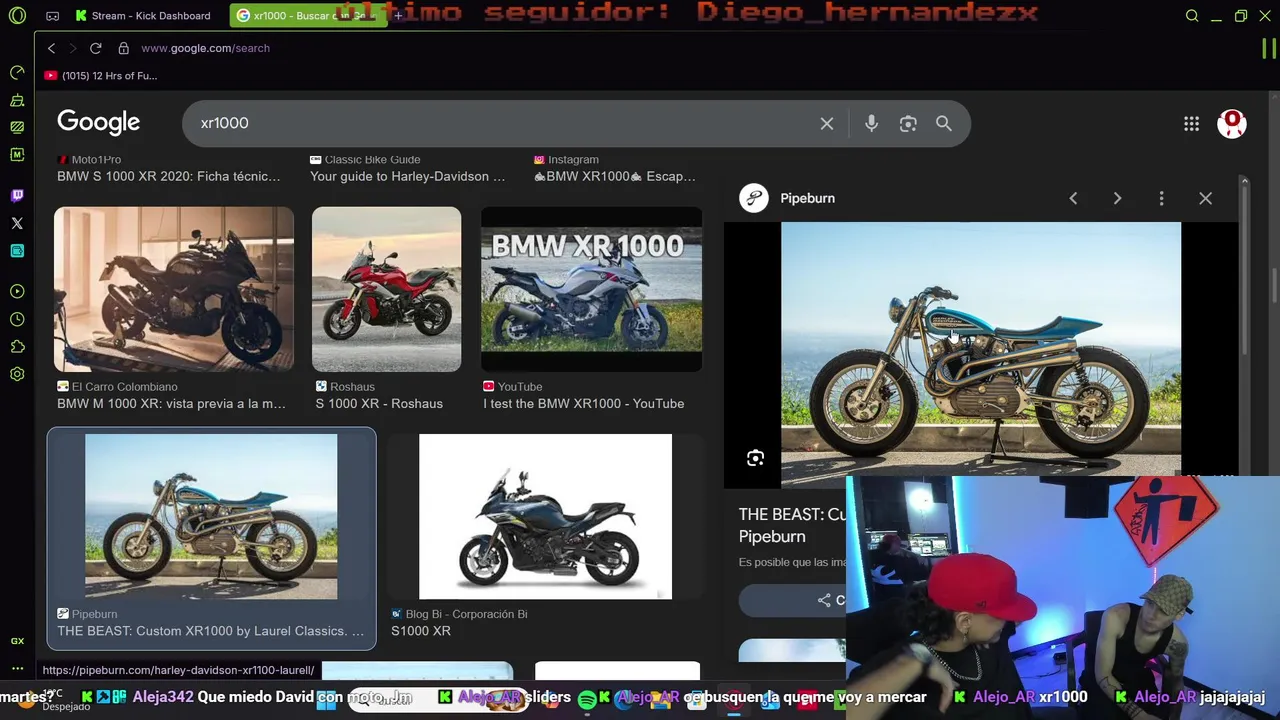Open the YouTube 12 Hrs bookmark
Viewport: 1280px width, 720px height.
101,76
